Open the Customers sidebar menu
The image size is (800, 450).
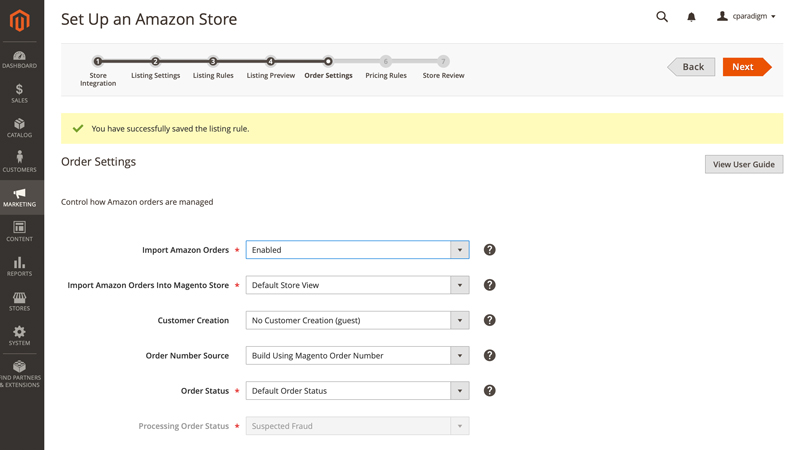19,162
